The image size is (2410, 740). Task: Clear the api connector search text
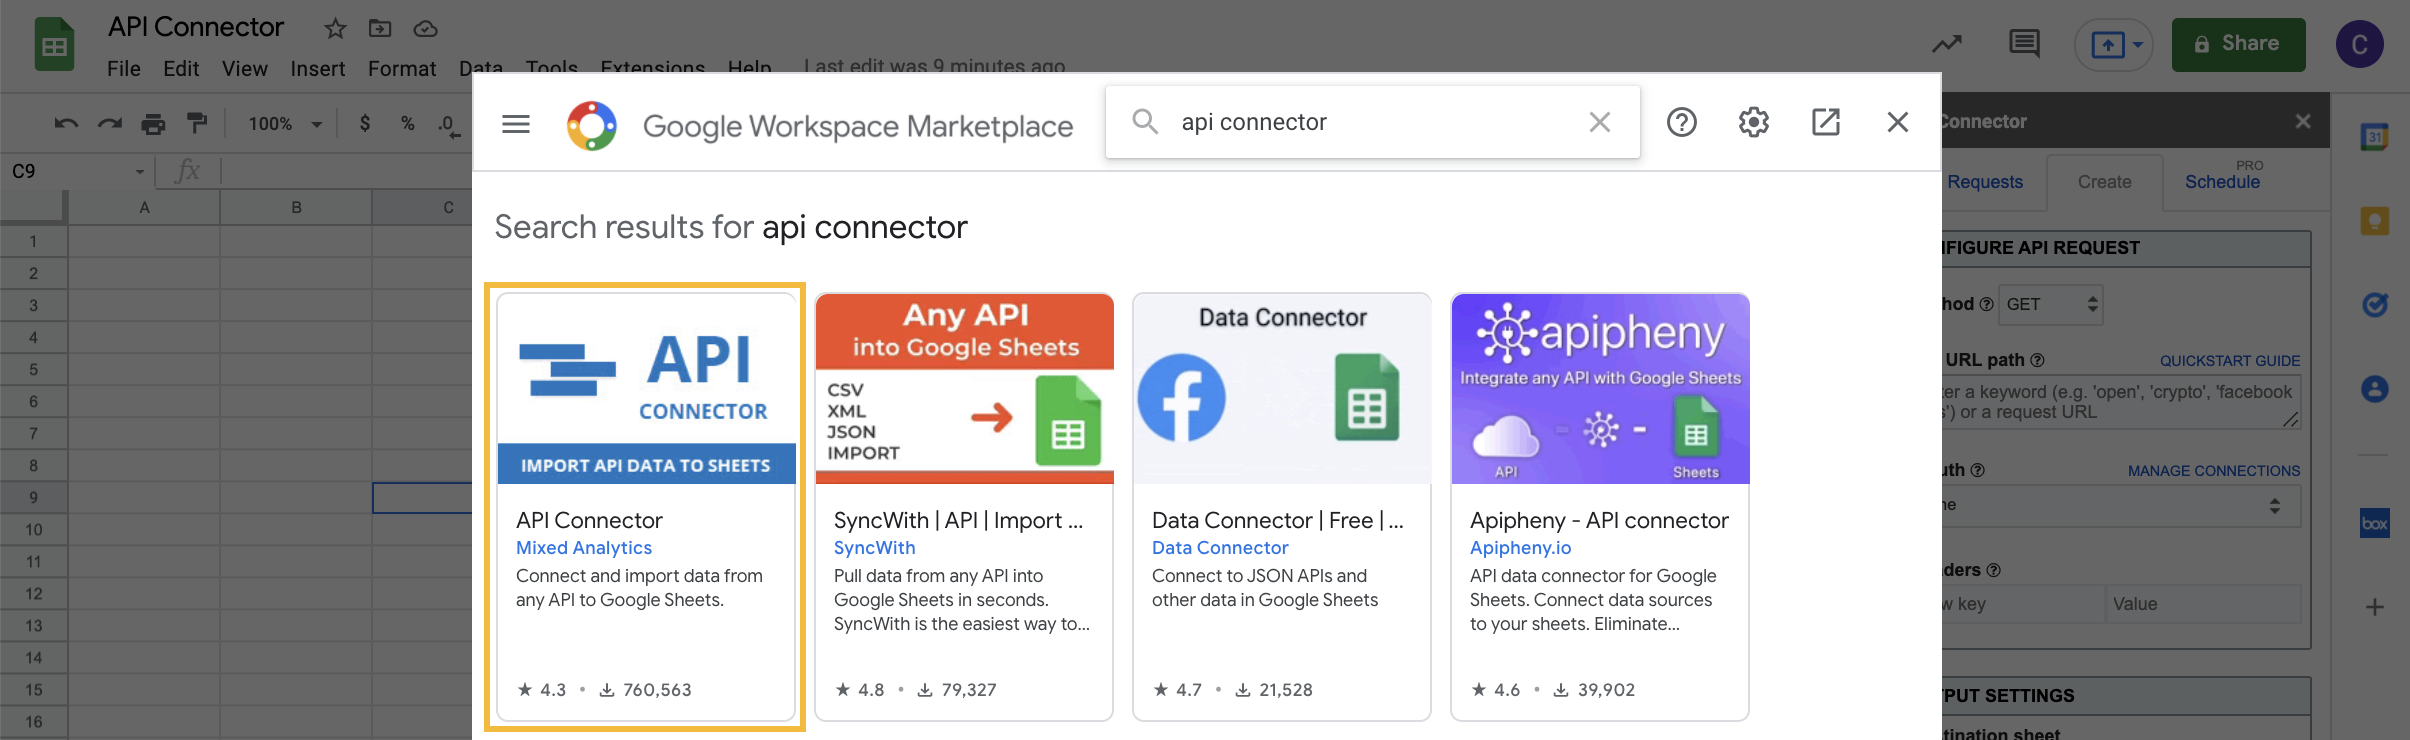click(x=1600, y=122)
